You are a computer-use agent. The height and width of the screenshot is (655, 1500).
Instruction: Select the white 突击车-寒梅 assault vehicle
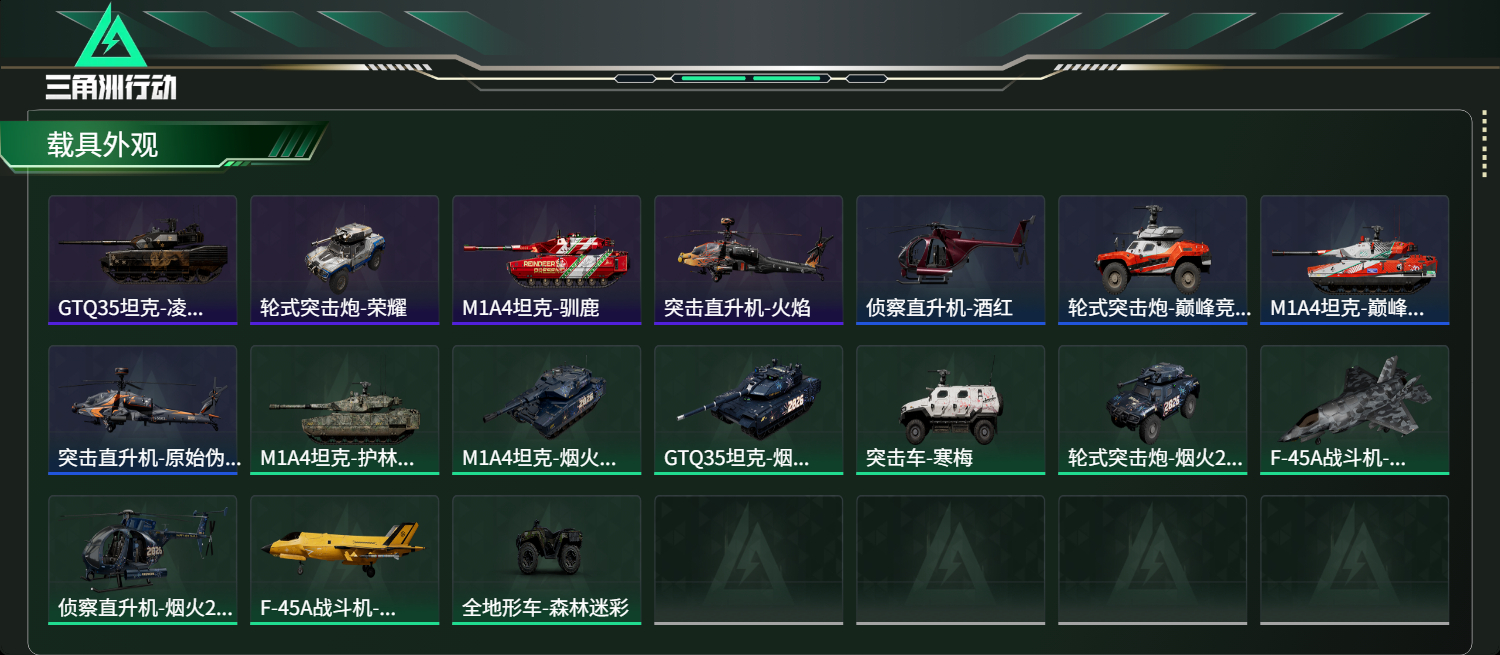[950, 410]
